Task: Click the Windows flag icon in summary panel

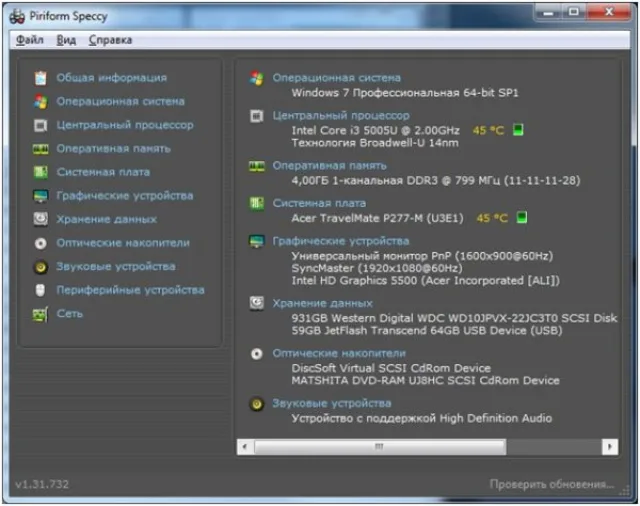Action: click(257, 78)
